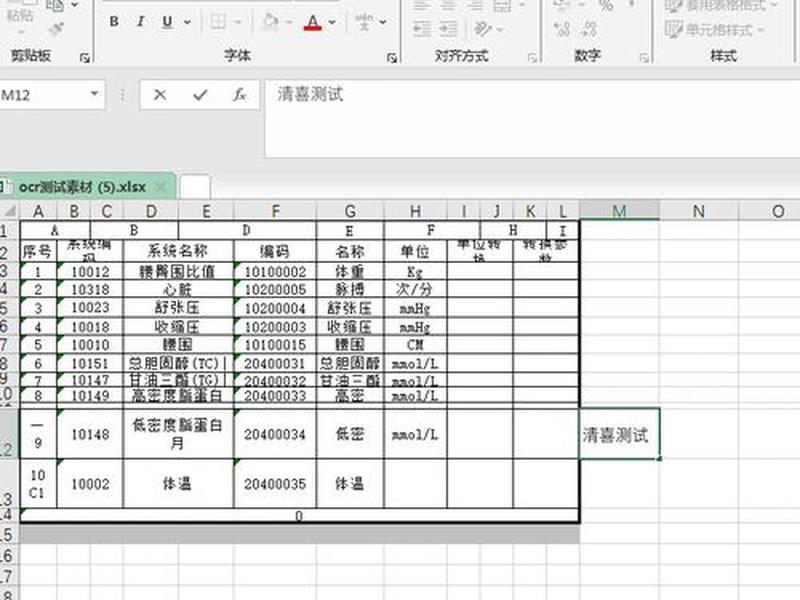Open the 数字 group dialog launcher

pyautogui.click(x=644, y=58)
